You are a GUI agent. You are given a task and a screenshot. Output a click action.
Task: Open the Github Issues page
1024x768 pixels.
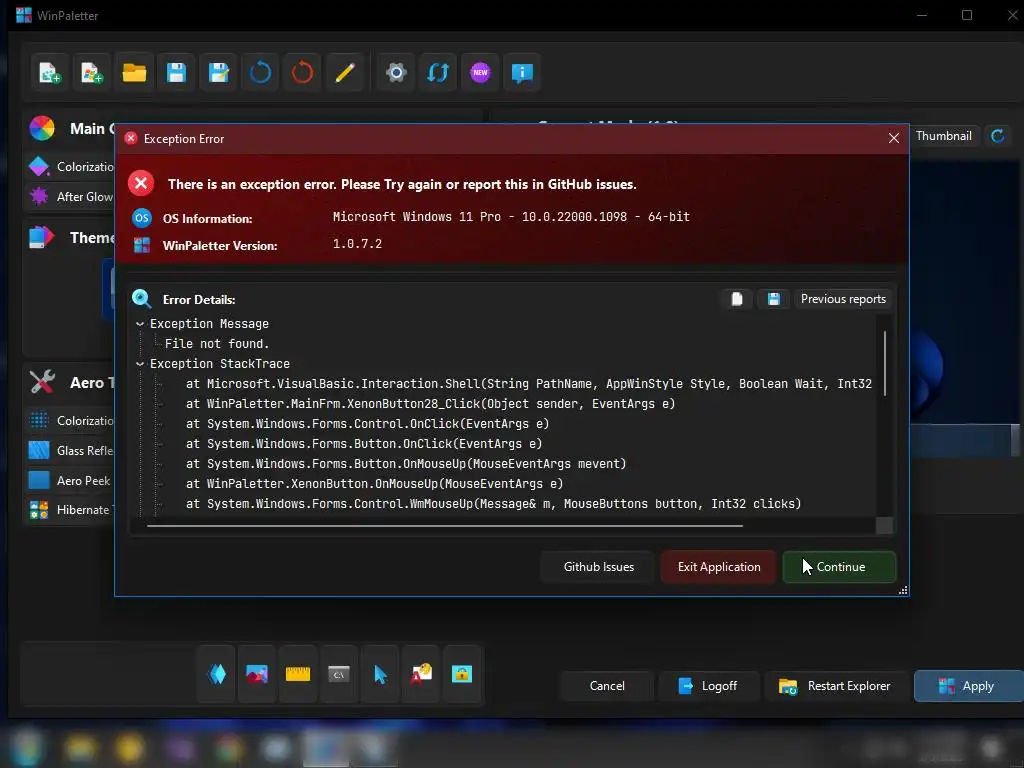pyautogui.click(x=598, y=567)
